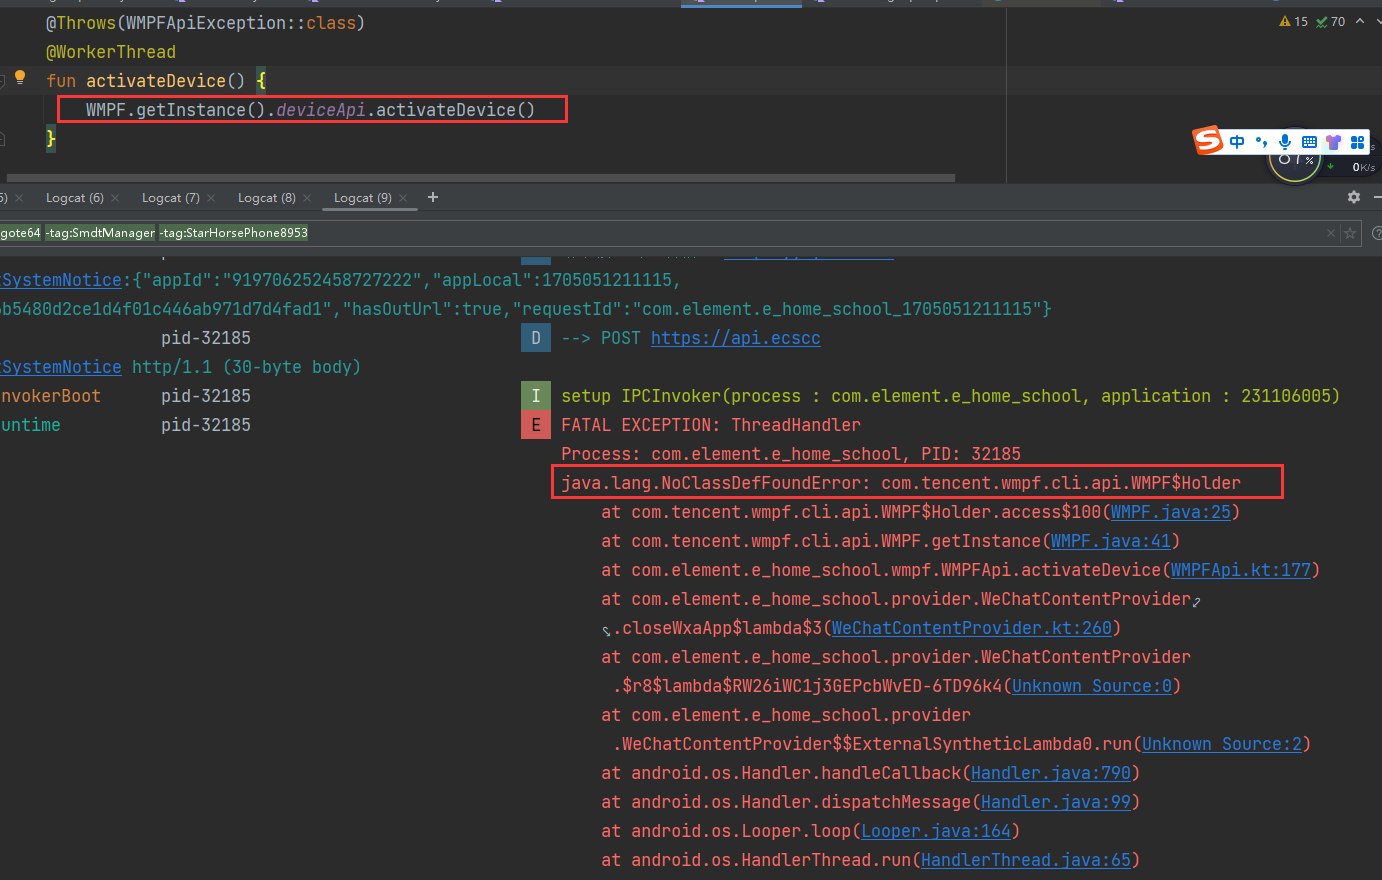Image resolution: width=1382 pixels, height=880 pixels.
Task: Start Sogou voice input microphone
Action: (1285, 142)
